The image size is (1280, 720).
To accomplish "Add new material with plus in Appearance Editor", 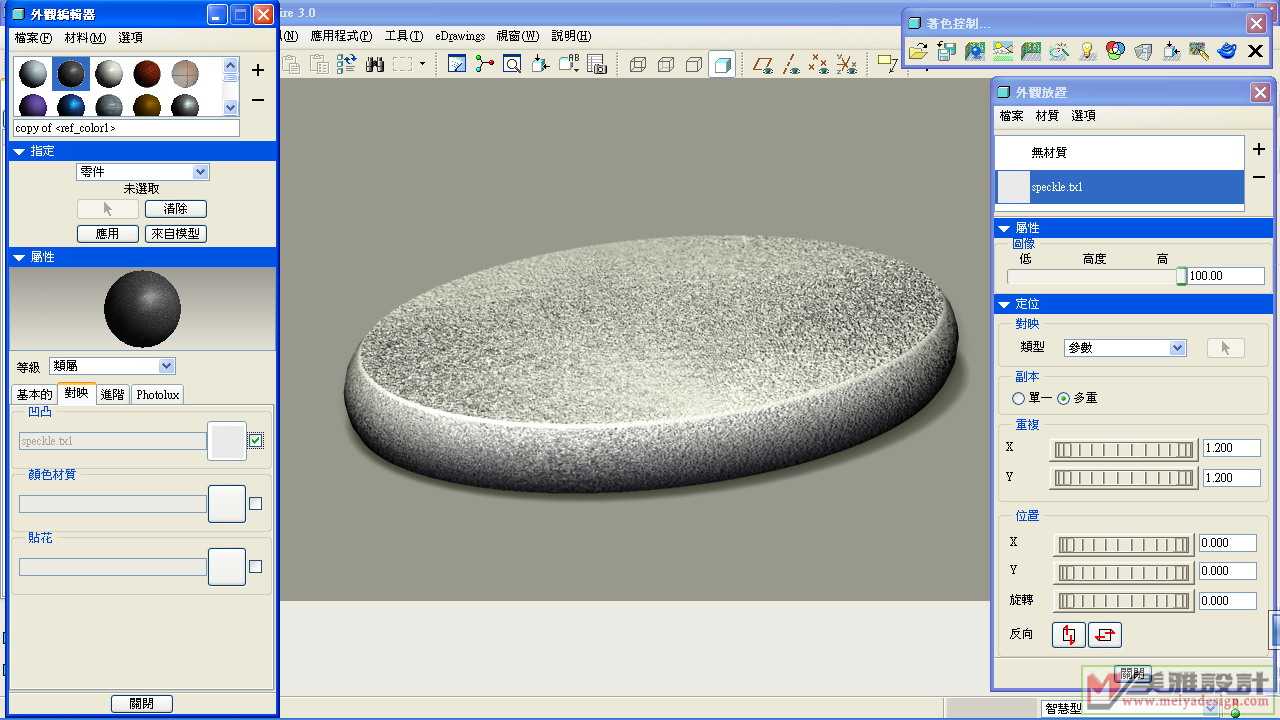I will click(x=258, y=70).
